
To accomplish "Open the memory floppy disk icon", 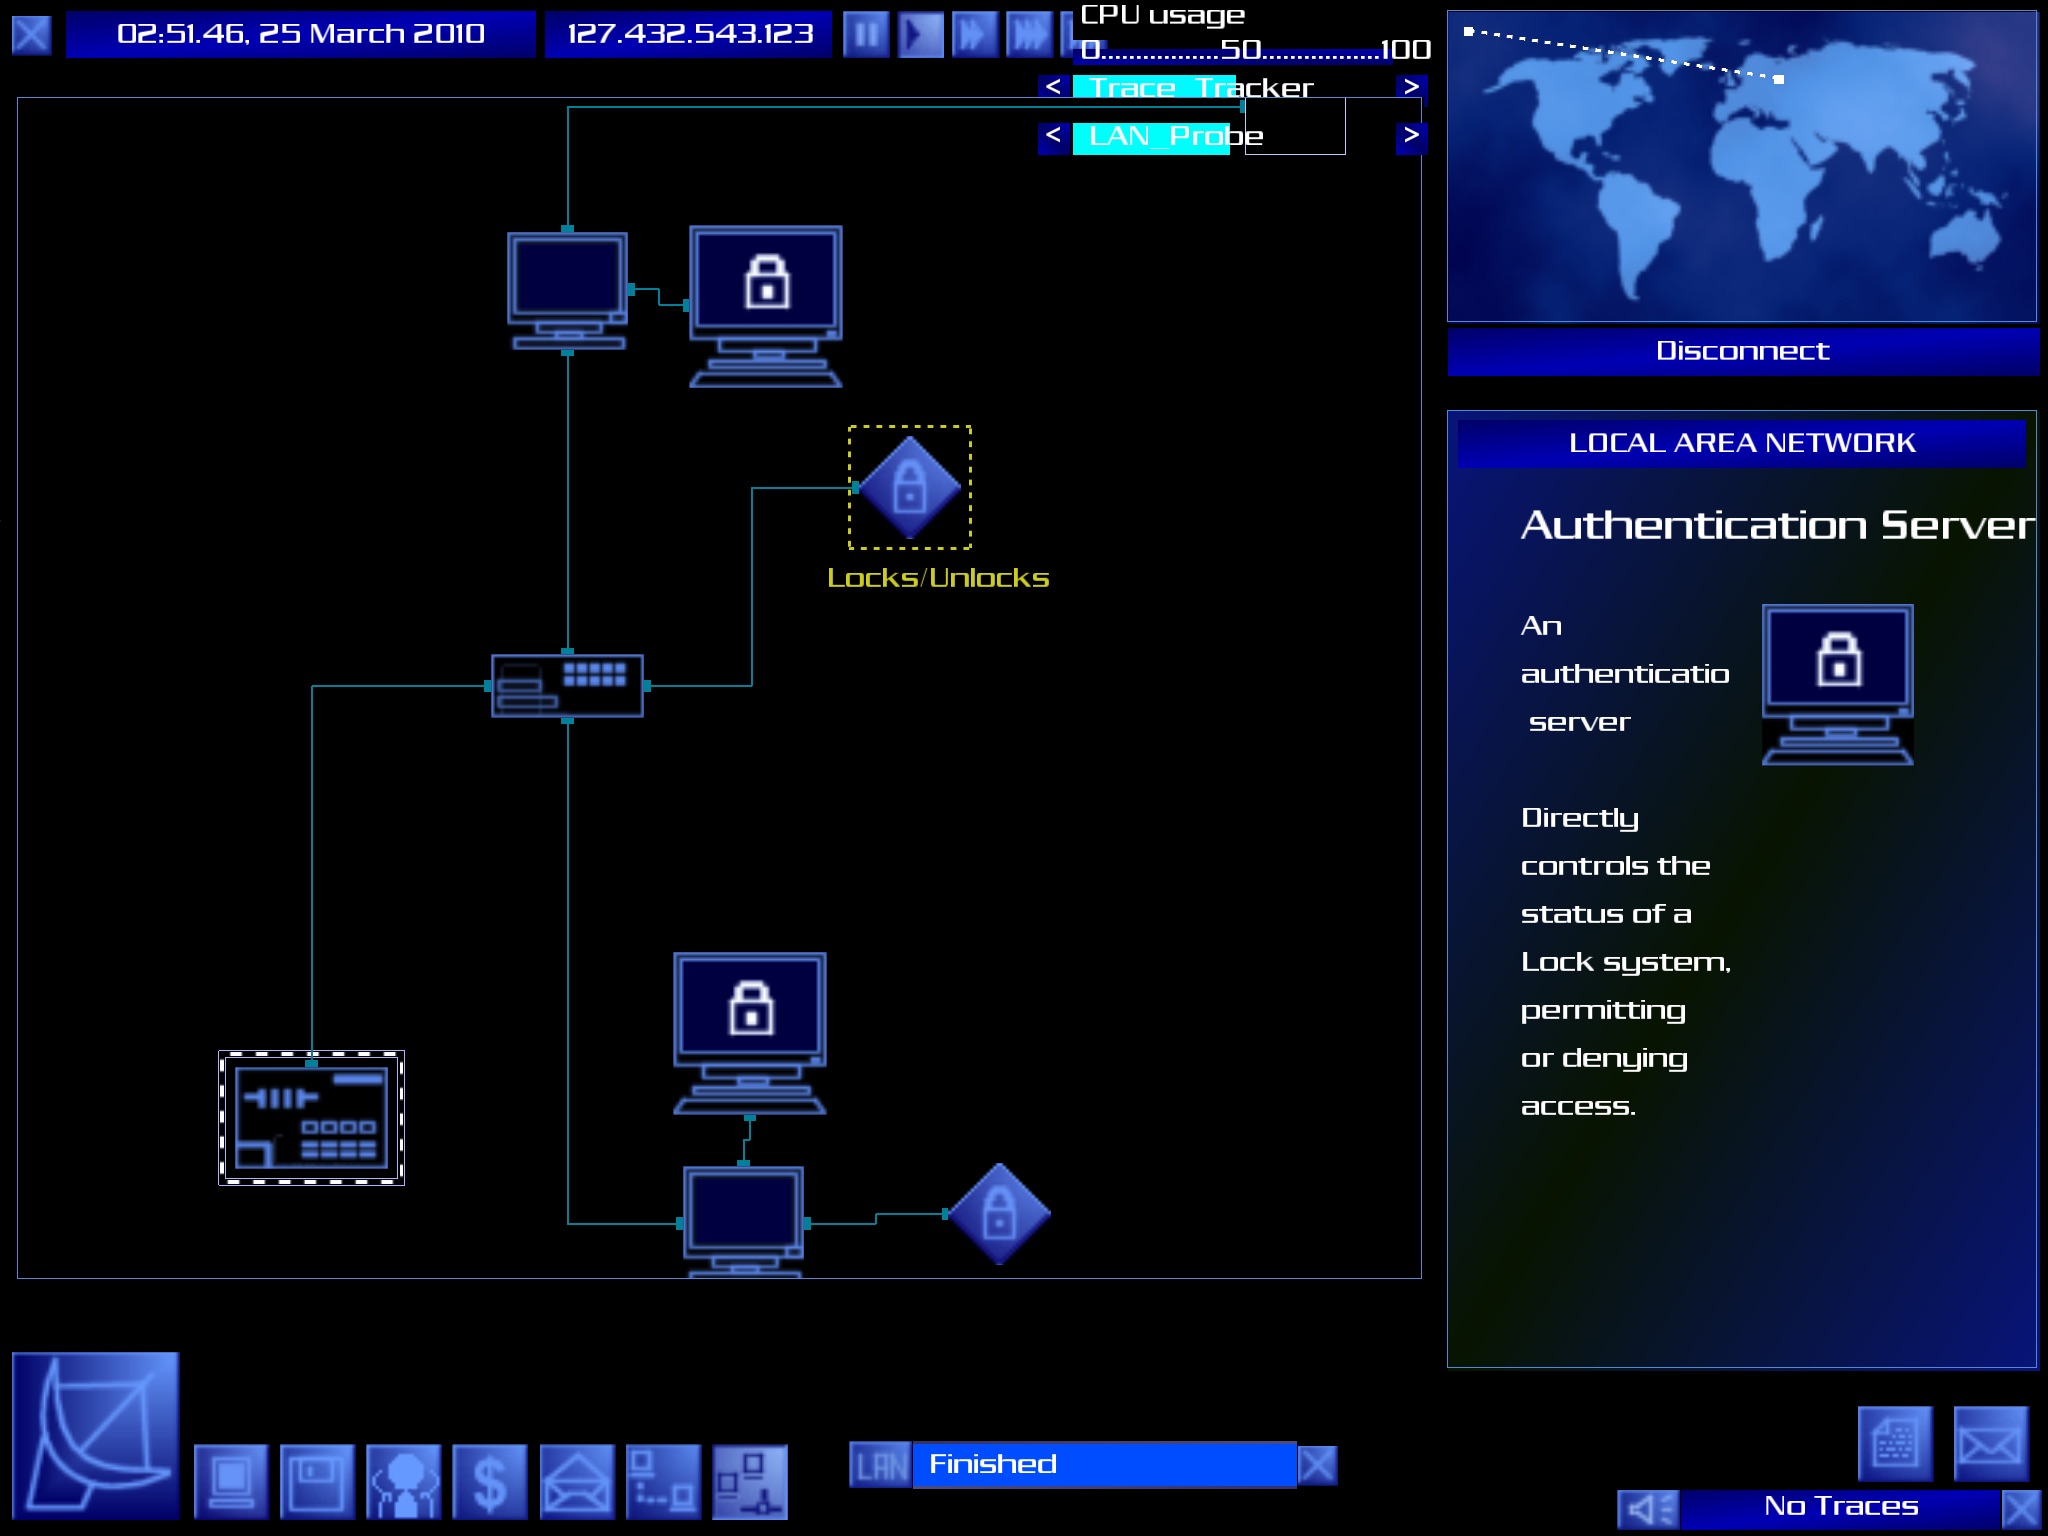I will click(317, 1481).
